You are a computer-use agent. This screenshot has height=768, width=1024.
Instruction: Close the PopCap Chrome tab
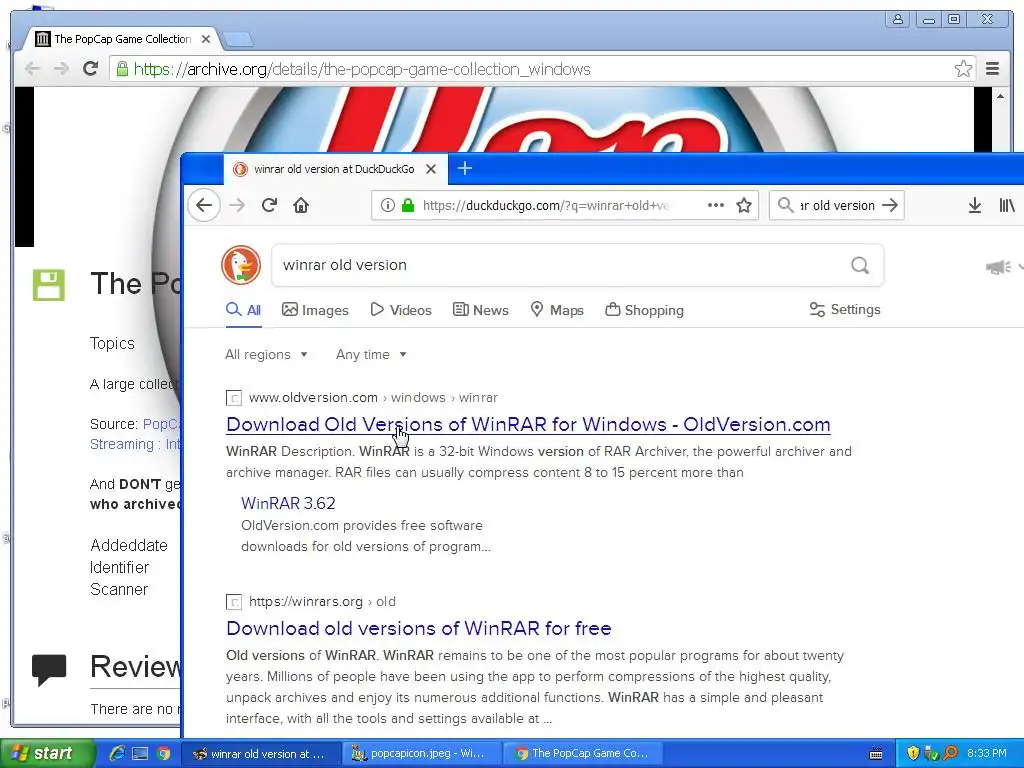[x=206, y=39]
